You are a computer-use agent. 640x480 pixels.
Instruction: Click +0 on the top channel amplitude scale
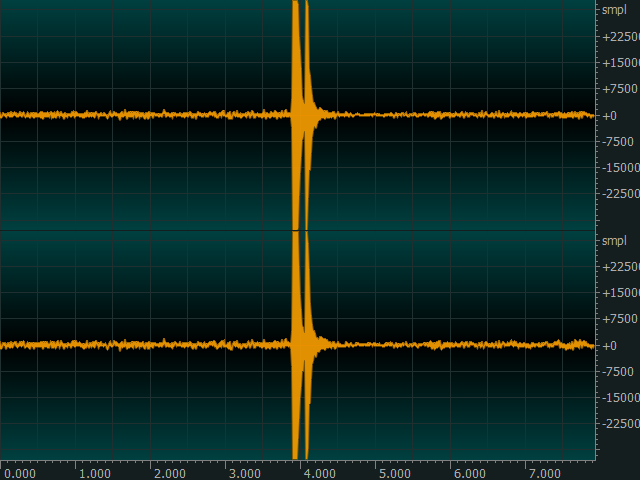pyautogui.click(x=610, y=116)
